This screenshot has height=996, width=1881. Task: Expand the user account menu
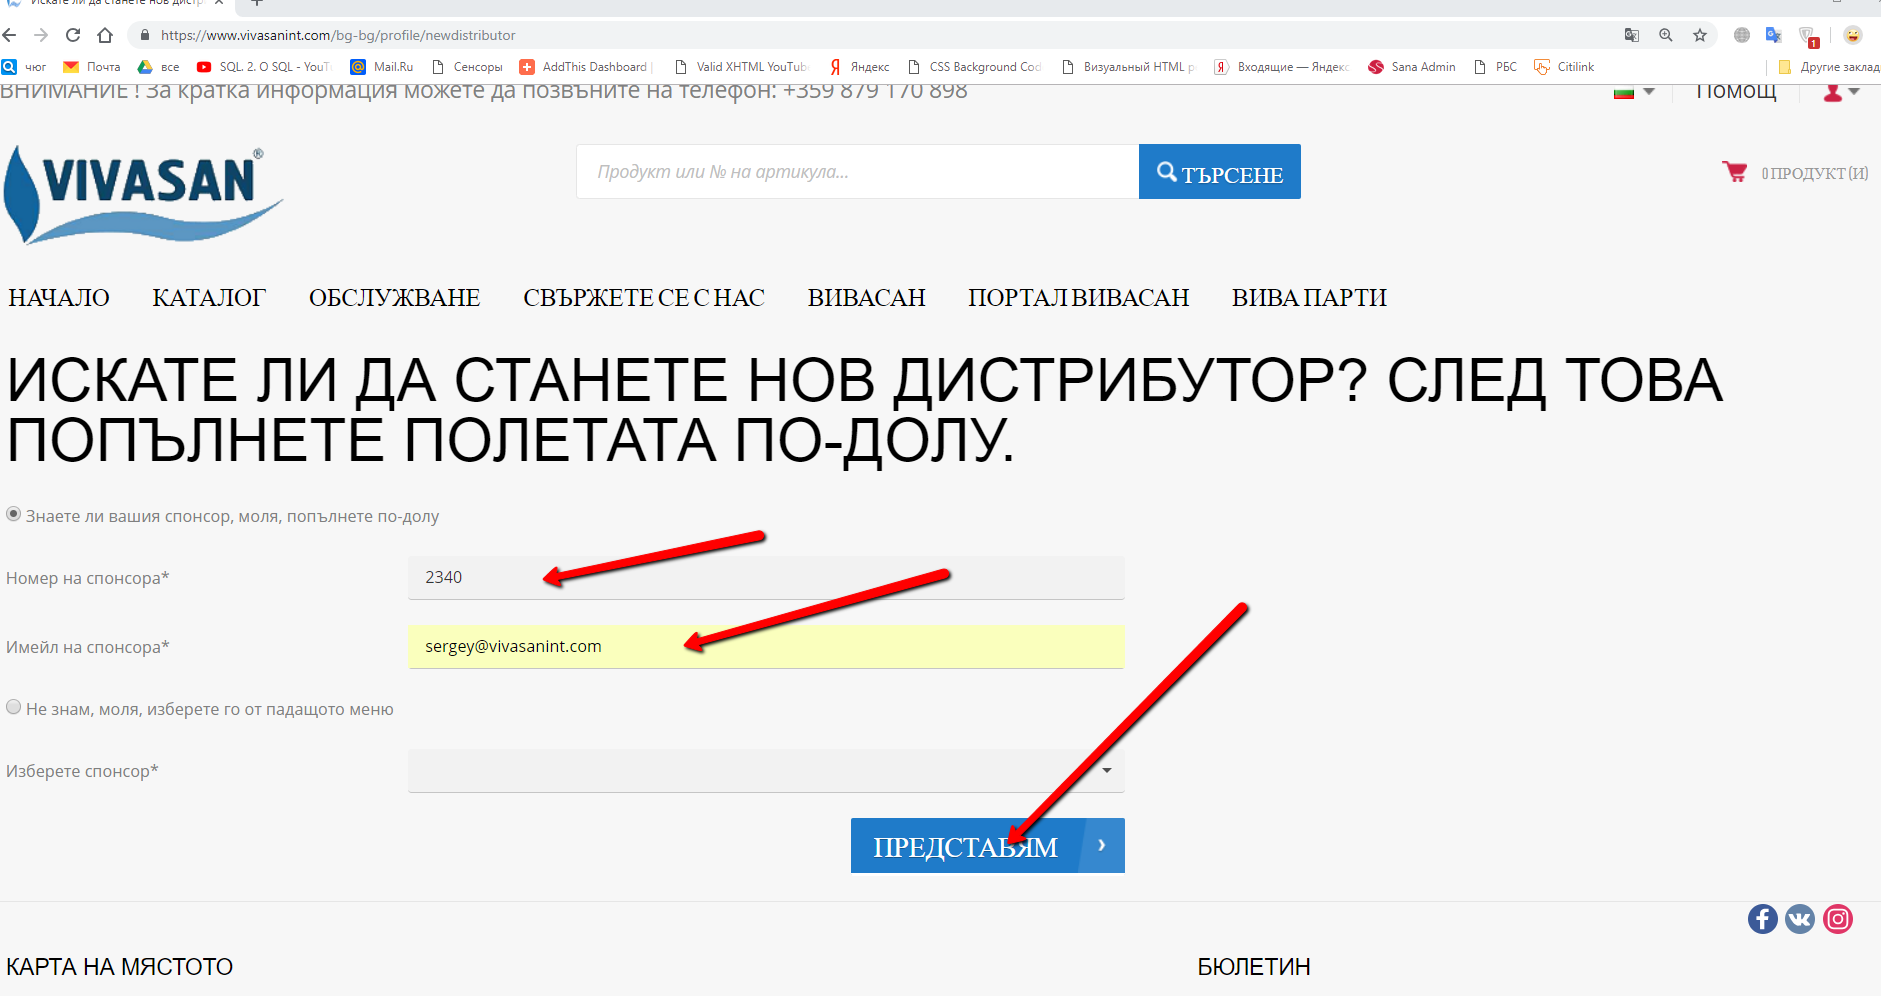[1841, 92]
